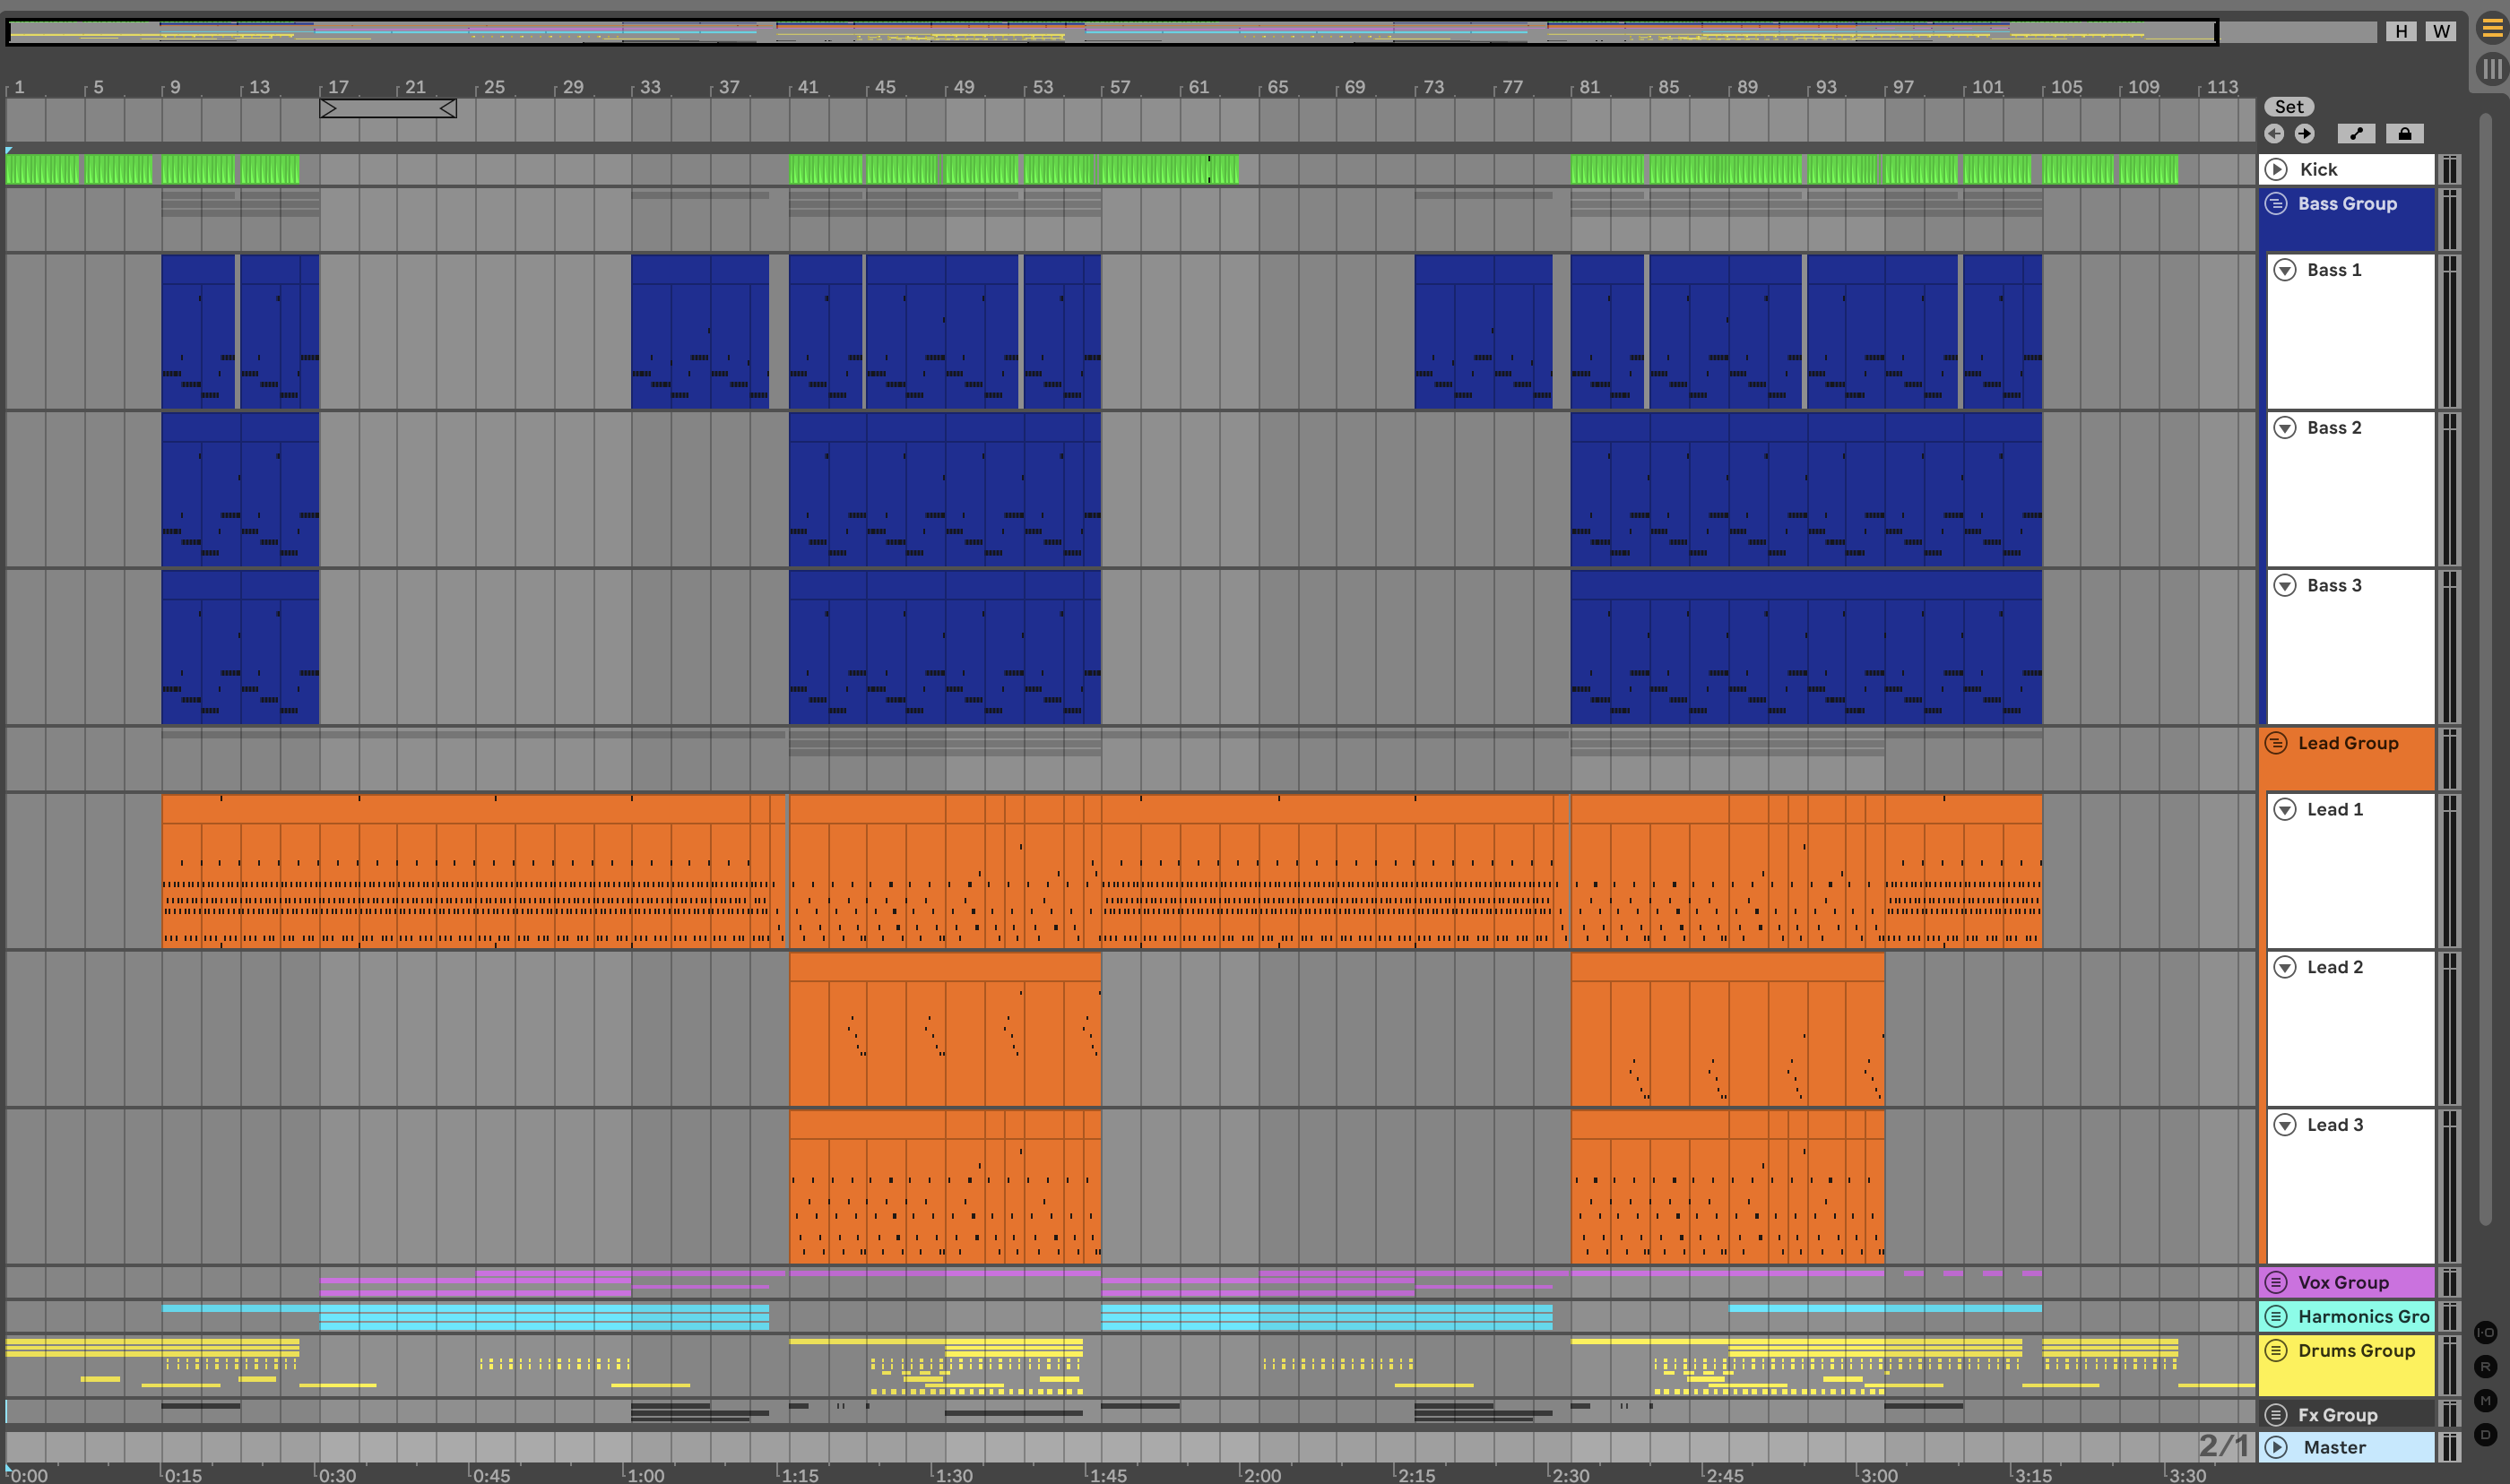The width and height of the screenshot is (2510, 1484).
Task: Click Kick track's circular play icon
Action: [2276, 170]
